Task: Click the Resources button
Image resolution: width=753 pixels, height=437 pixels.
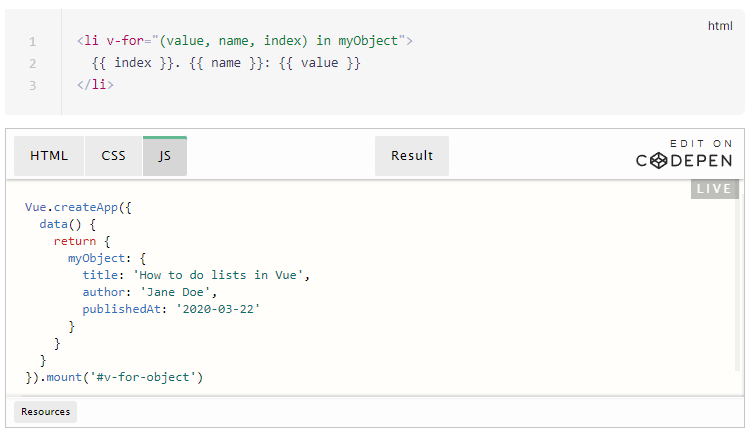Action: (x=46, y=412)
